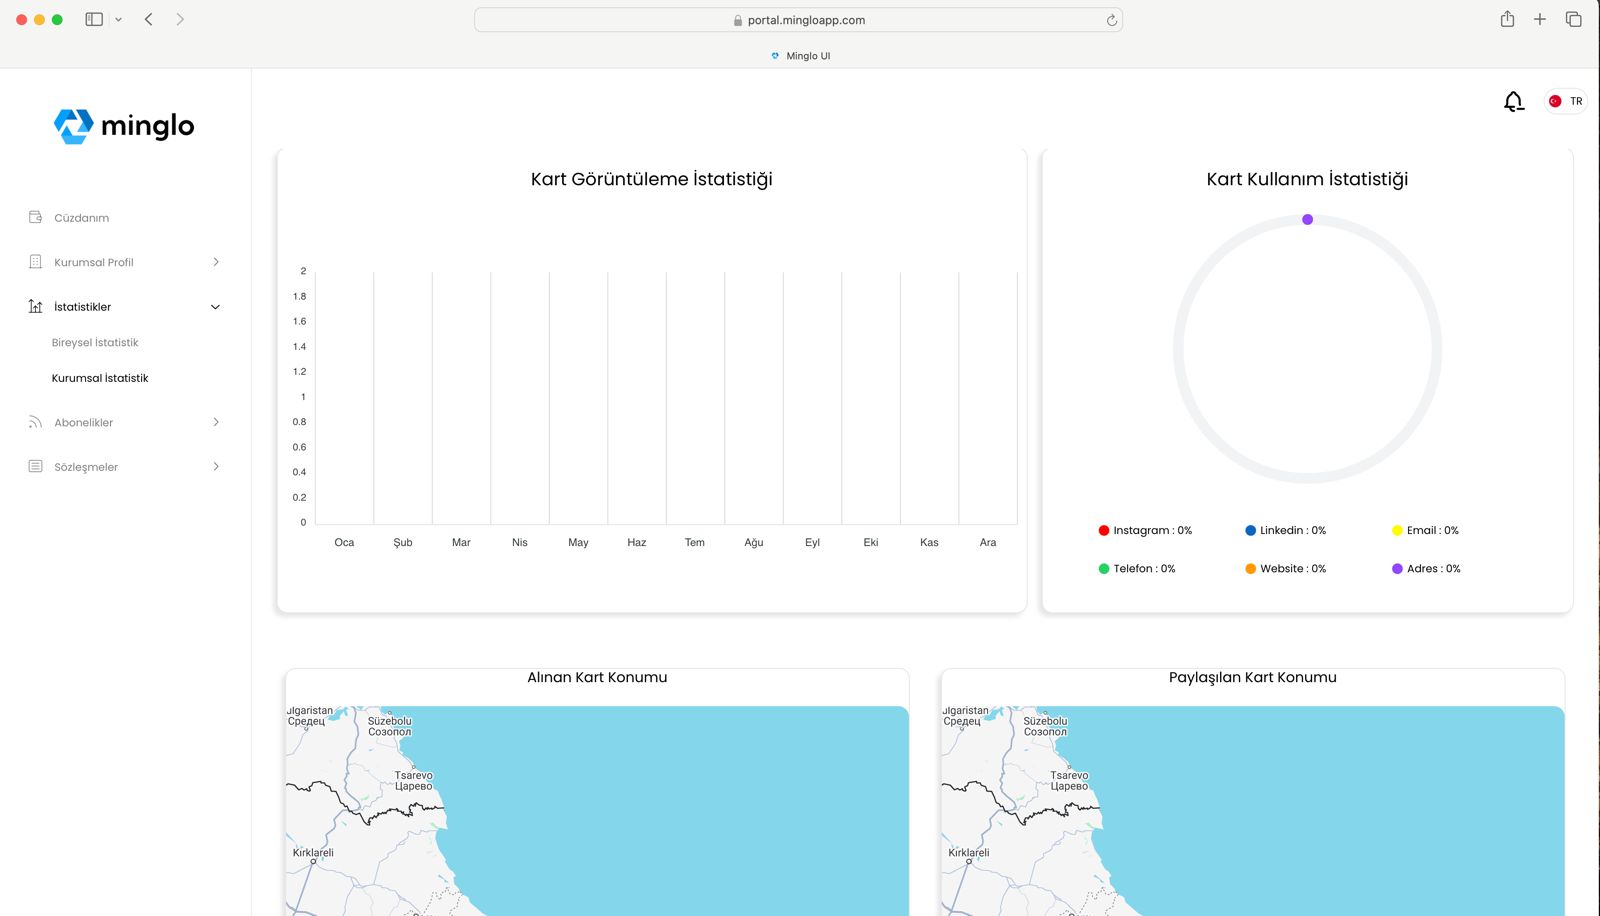Click the Kurumsal Profil building icon
The height and width of the screenshot is (916, 1600).
[x=36, y=262]
